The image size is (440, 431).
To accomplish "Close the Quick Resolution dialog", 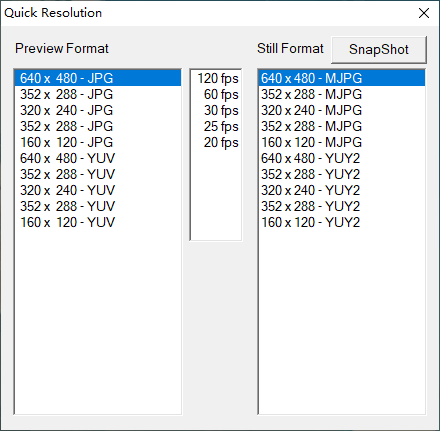I will point(424,13).
